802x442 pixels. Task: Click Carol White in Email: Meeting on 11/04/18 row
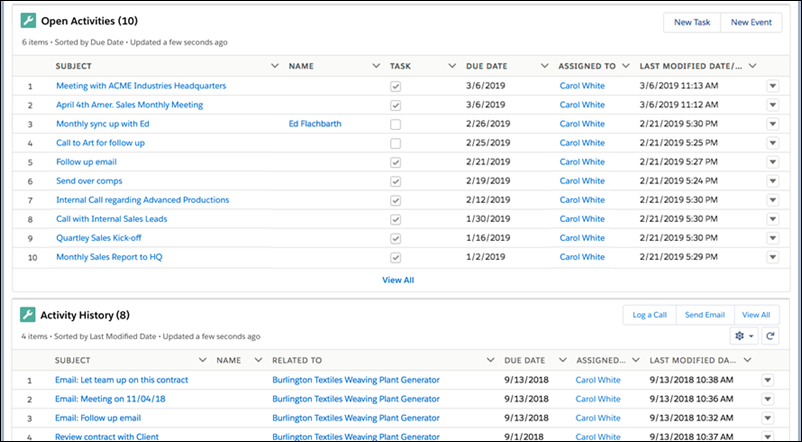click(x=598, y=399)
